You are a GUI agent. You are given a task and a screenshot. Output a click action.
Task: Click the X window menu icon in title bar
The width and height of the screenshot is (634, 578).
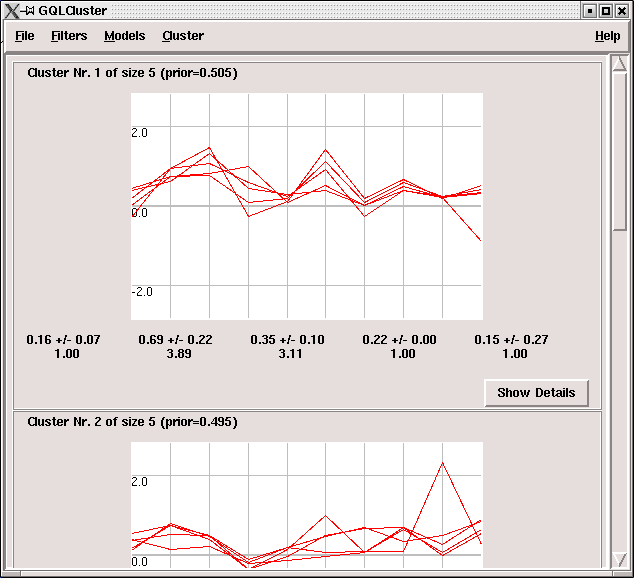[11, 10]
